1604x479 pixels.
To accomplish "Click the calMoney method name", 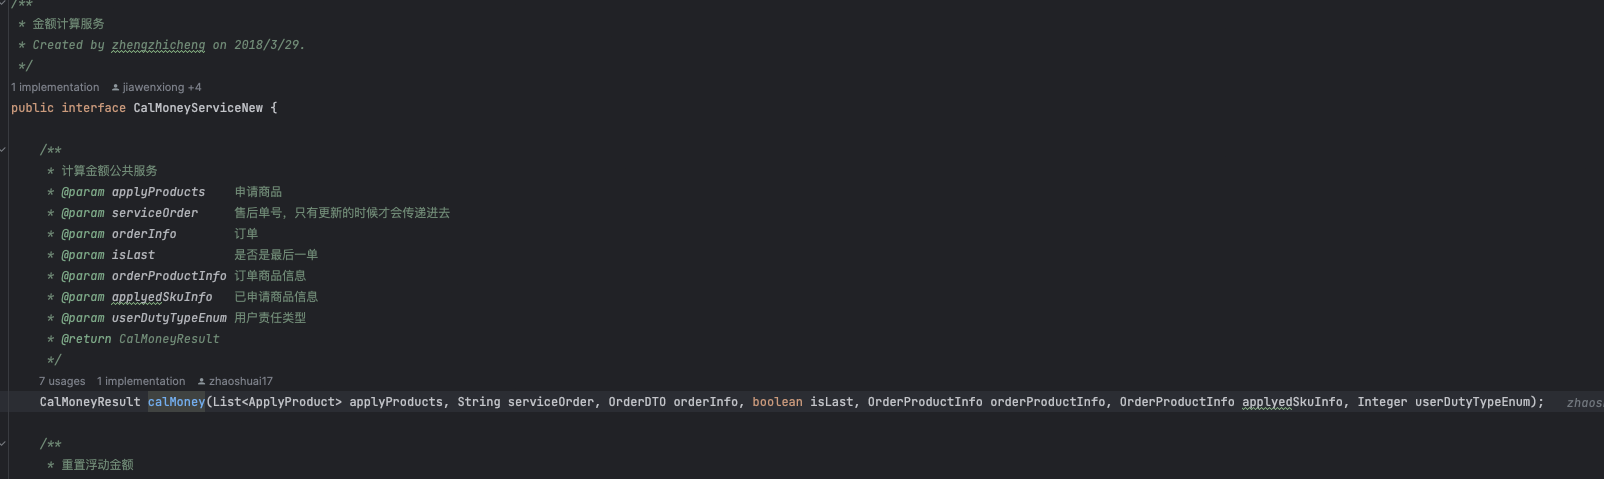I will click(x=176, y=402).
